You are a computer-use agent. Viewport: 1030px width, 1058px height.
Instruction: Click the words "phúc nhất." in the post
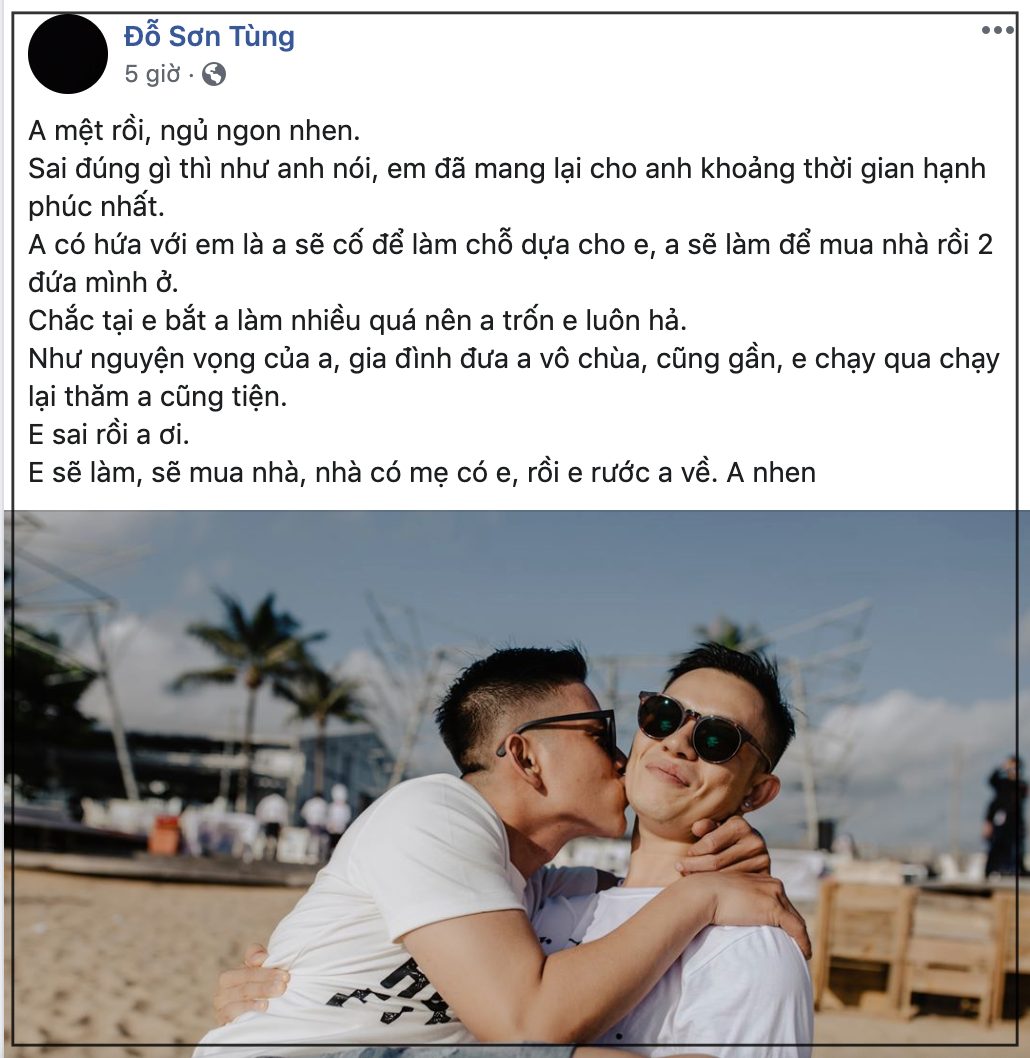pos(96,206)
